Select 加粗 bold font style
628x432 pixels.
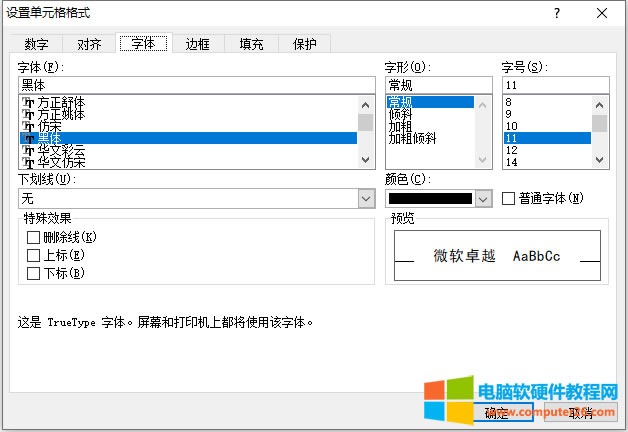[400, 126]
